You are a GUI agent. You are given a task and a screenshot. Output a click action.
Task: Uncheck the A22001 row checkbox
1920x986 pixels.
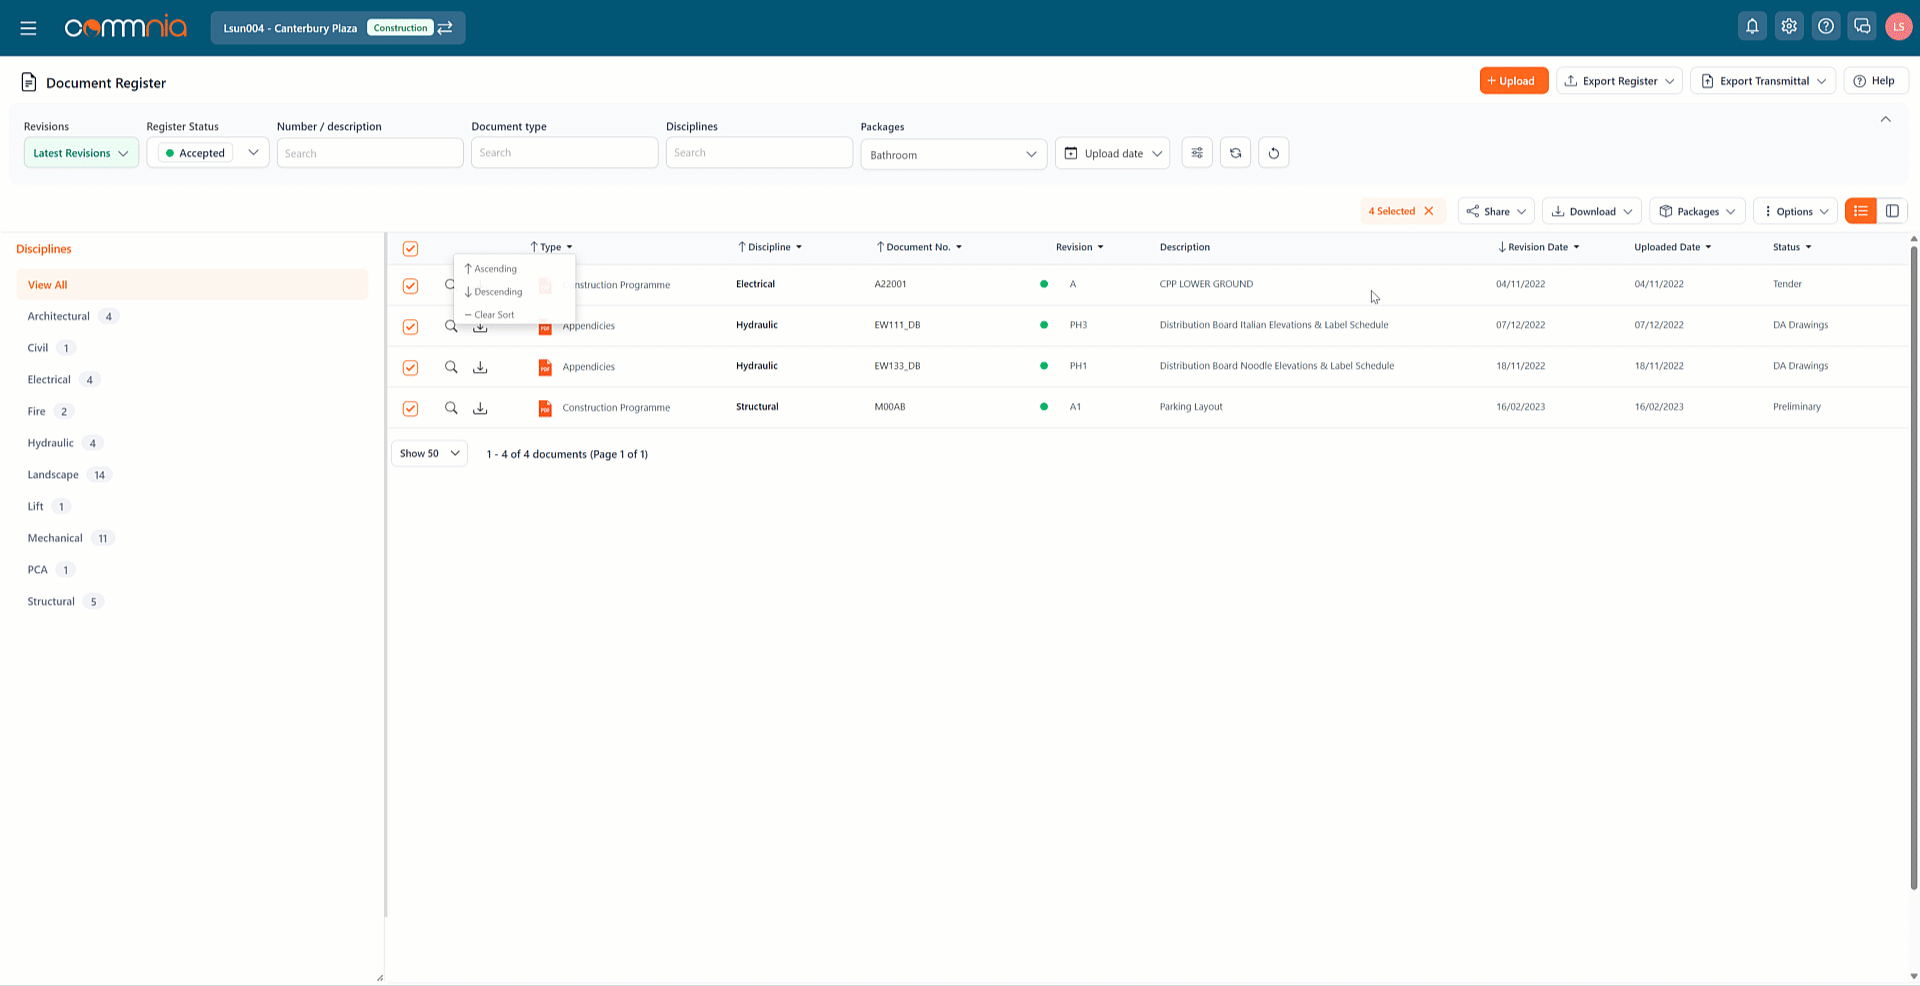point(410,286)
